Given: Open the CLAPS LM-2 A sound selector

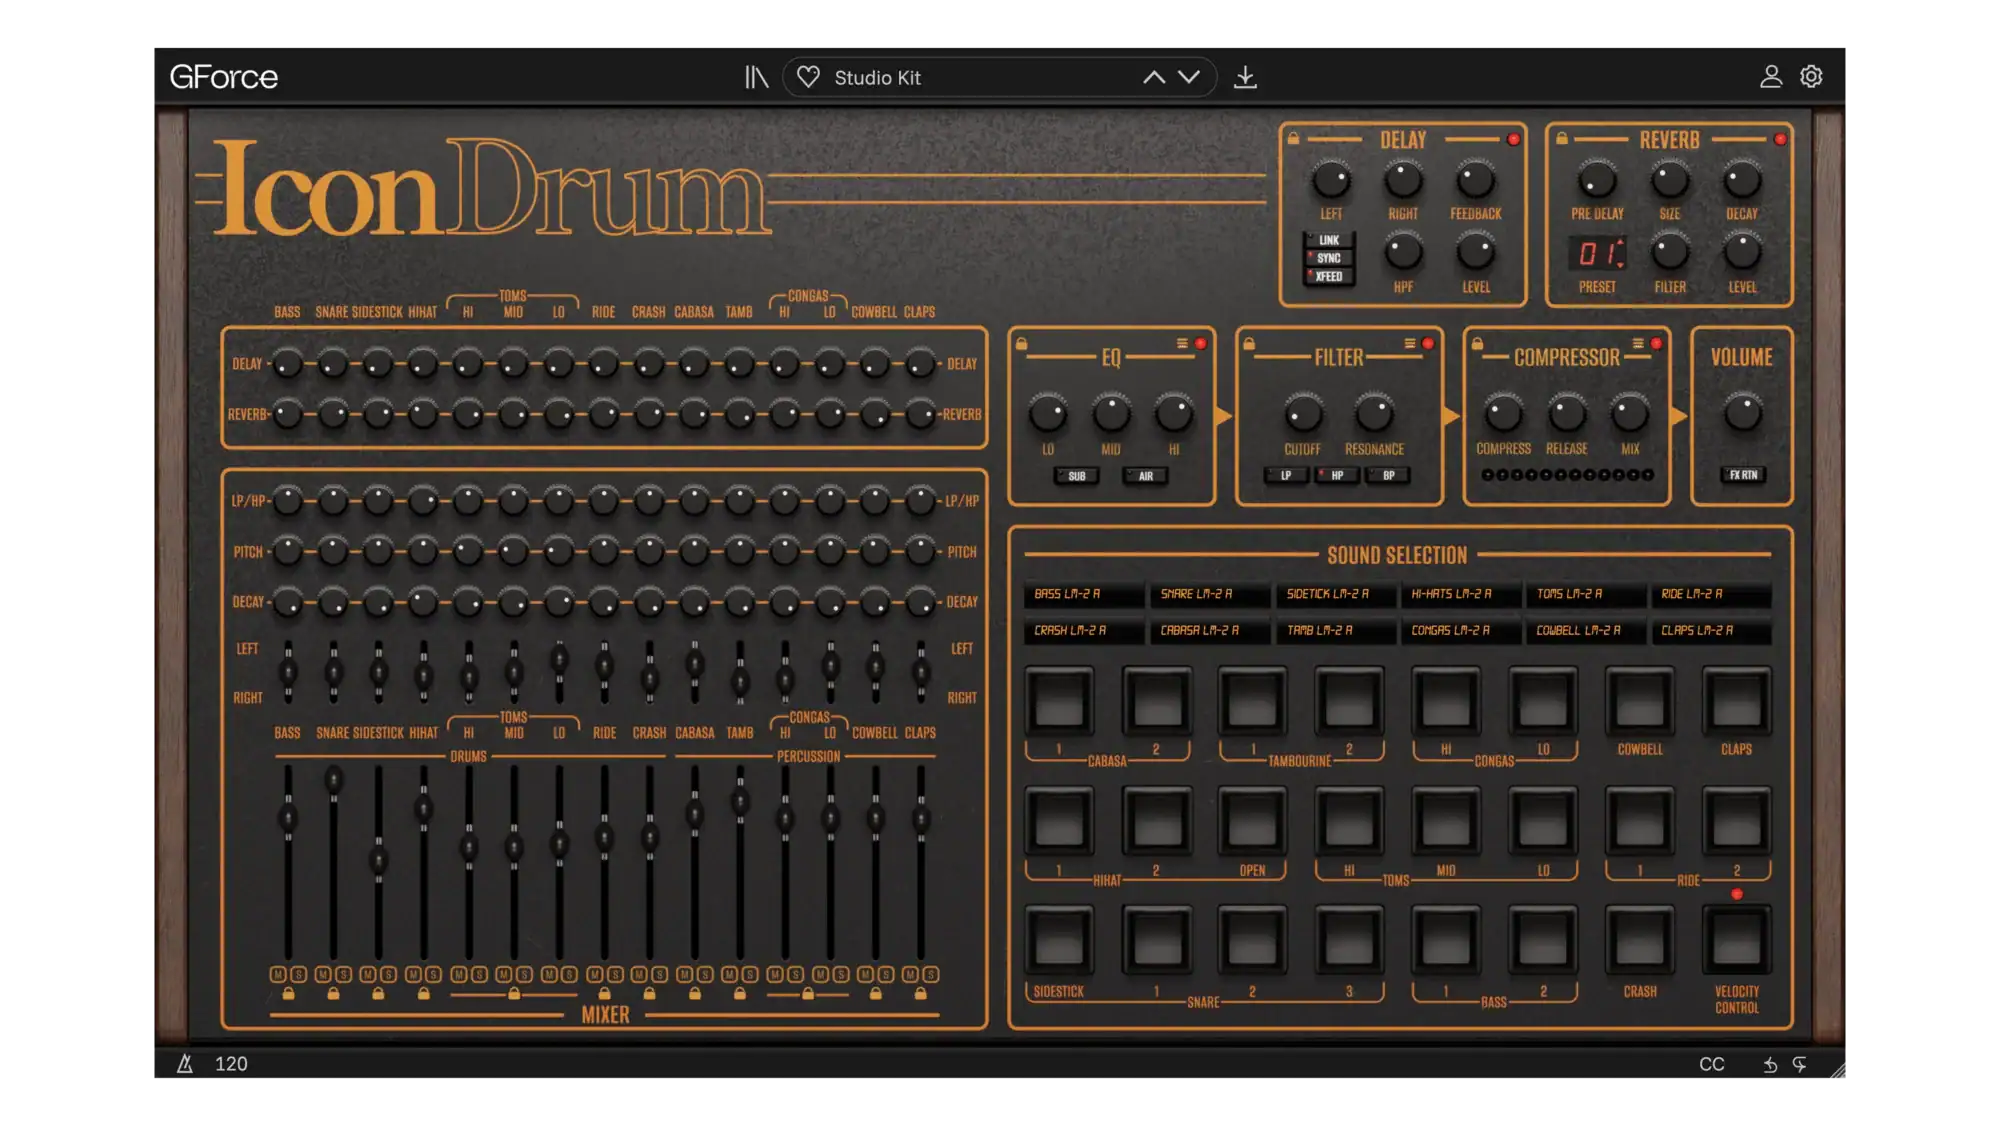Looking at the screenshot, I should (1711, 631).
